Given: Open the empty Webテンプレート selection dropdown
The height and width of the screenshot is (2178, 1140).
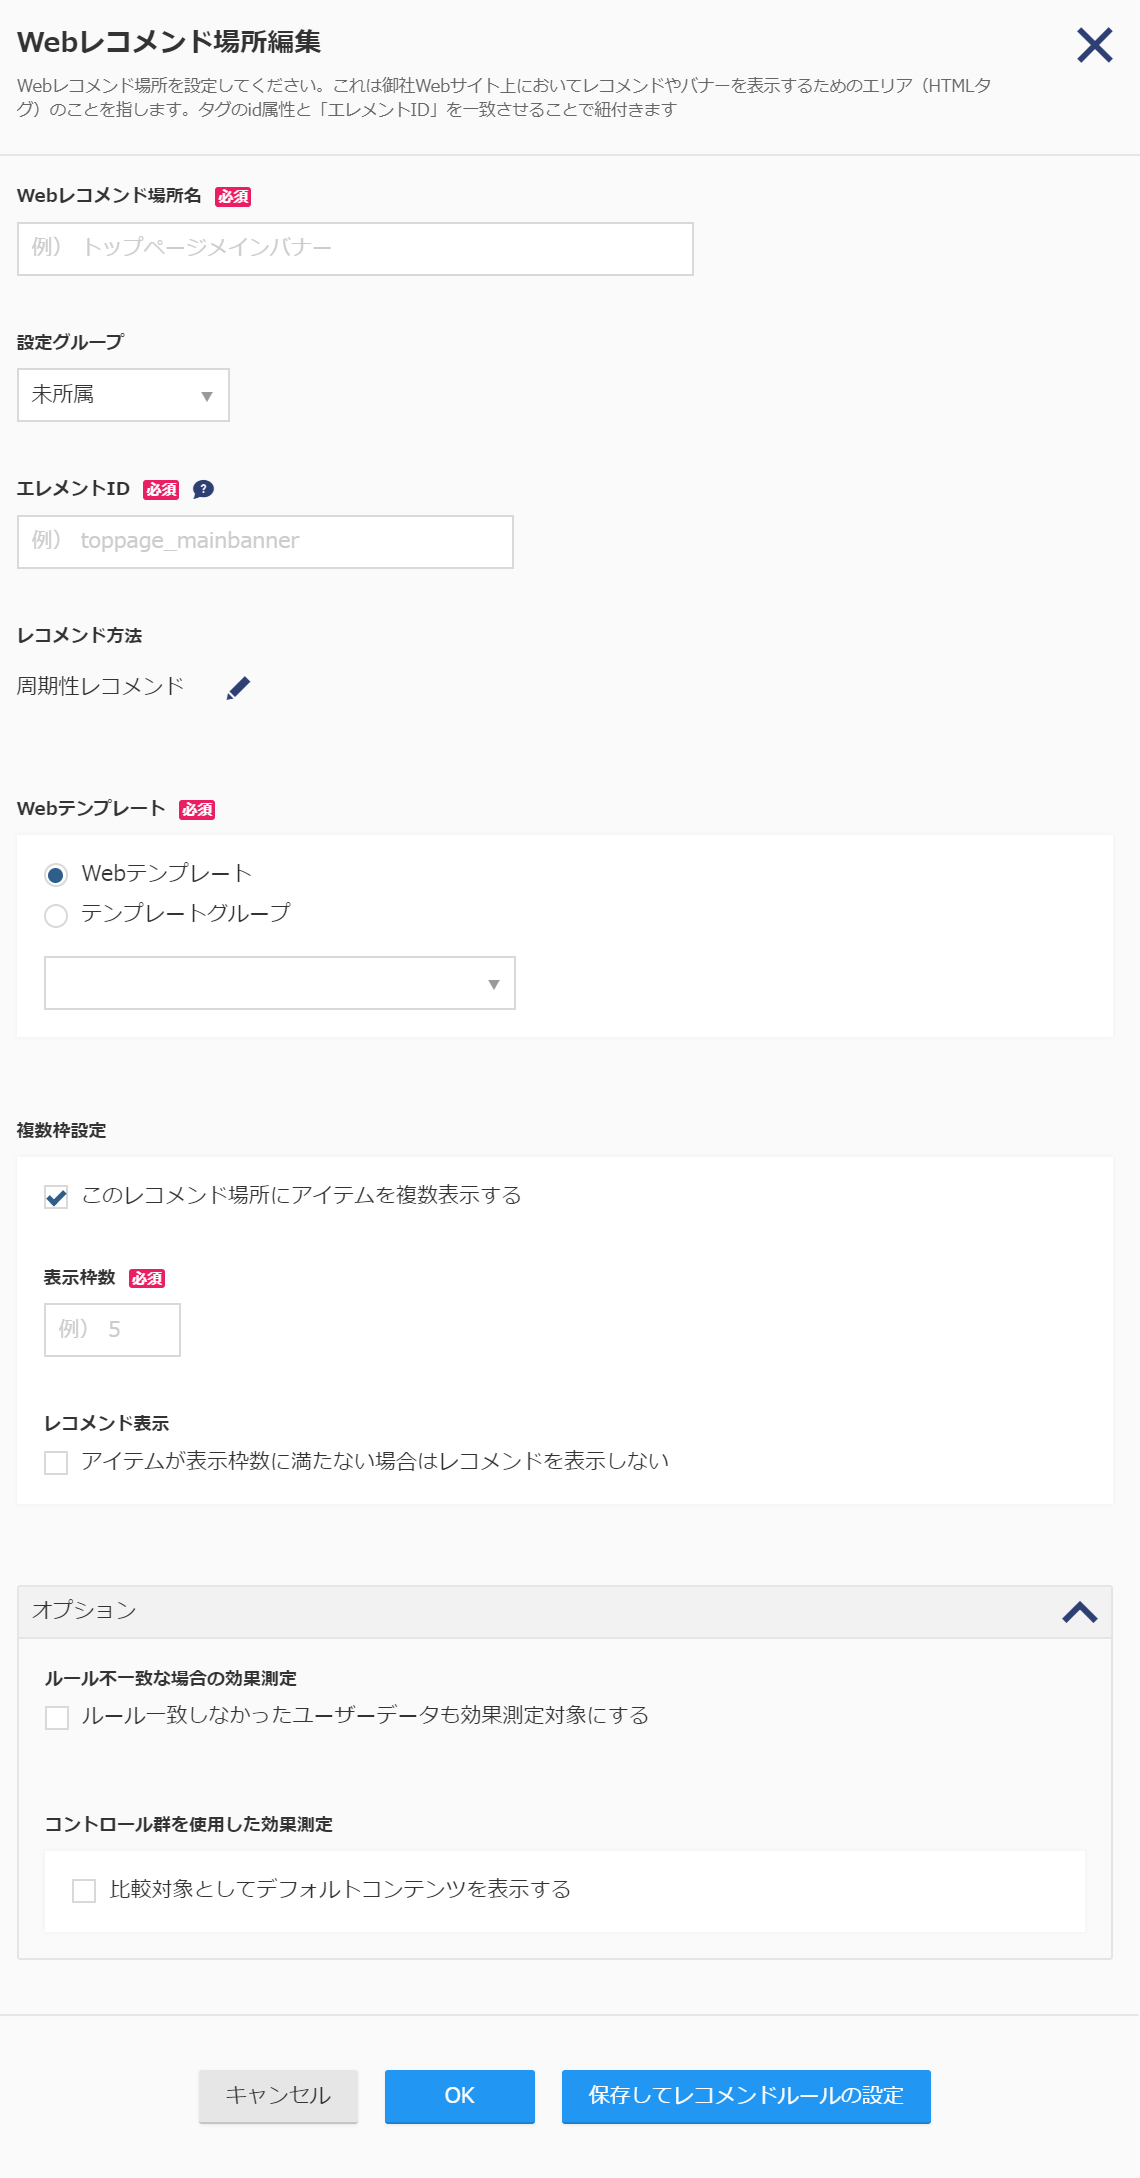Looking at the screenshot, I should click(x=280, y=983).
